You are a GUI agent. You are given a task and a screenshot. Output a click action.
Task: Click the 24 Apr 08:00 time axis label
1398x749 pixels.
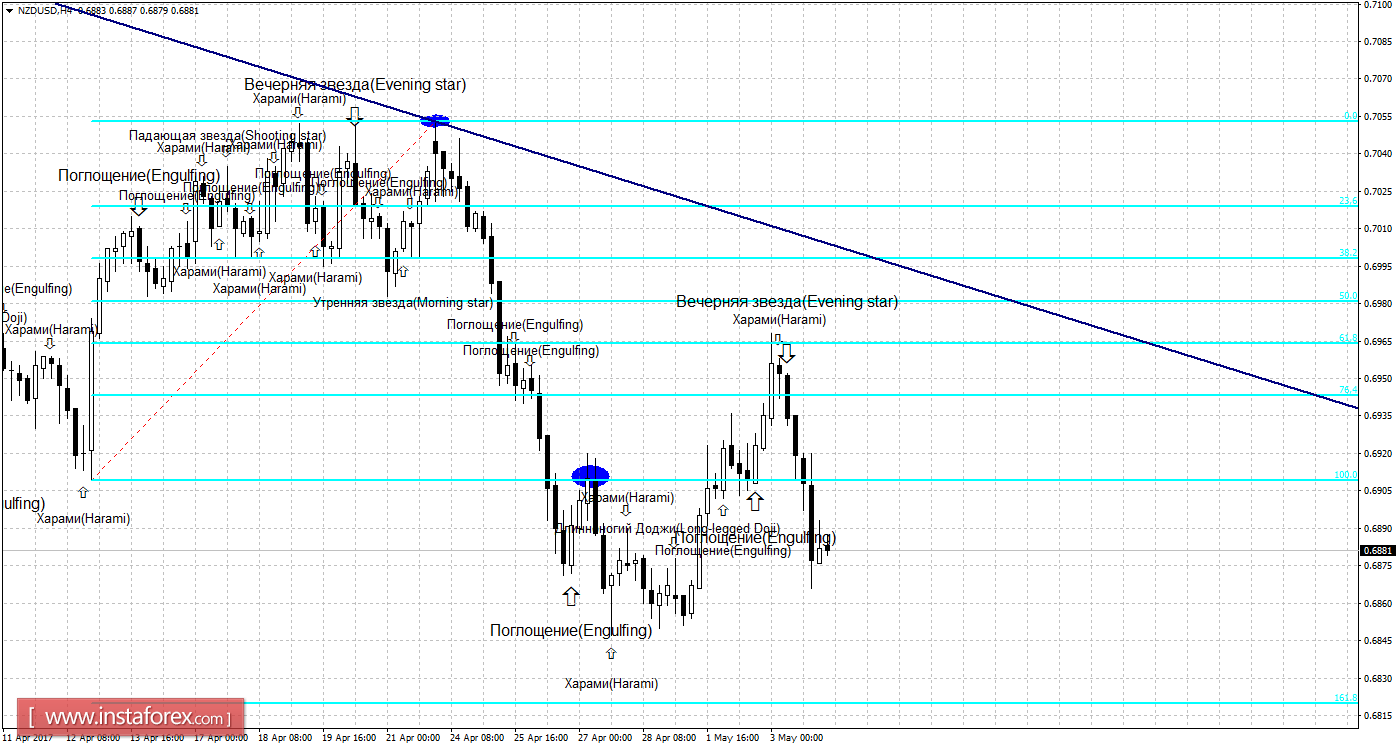tap(476, 738)
